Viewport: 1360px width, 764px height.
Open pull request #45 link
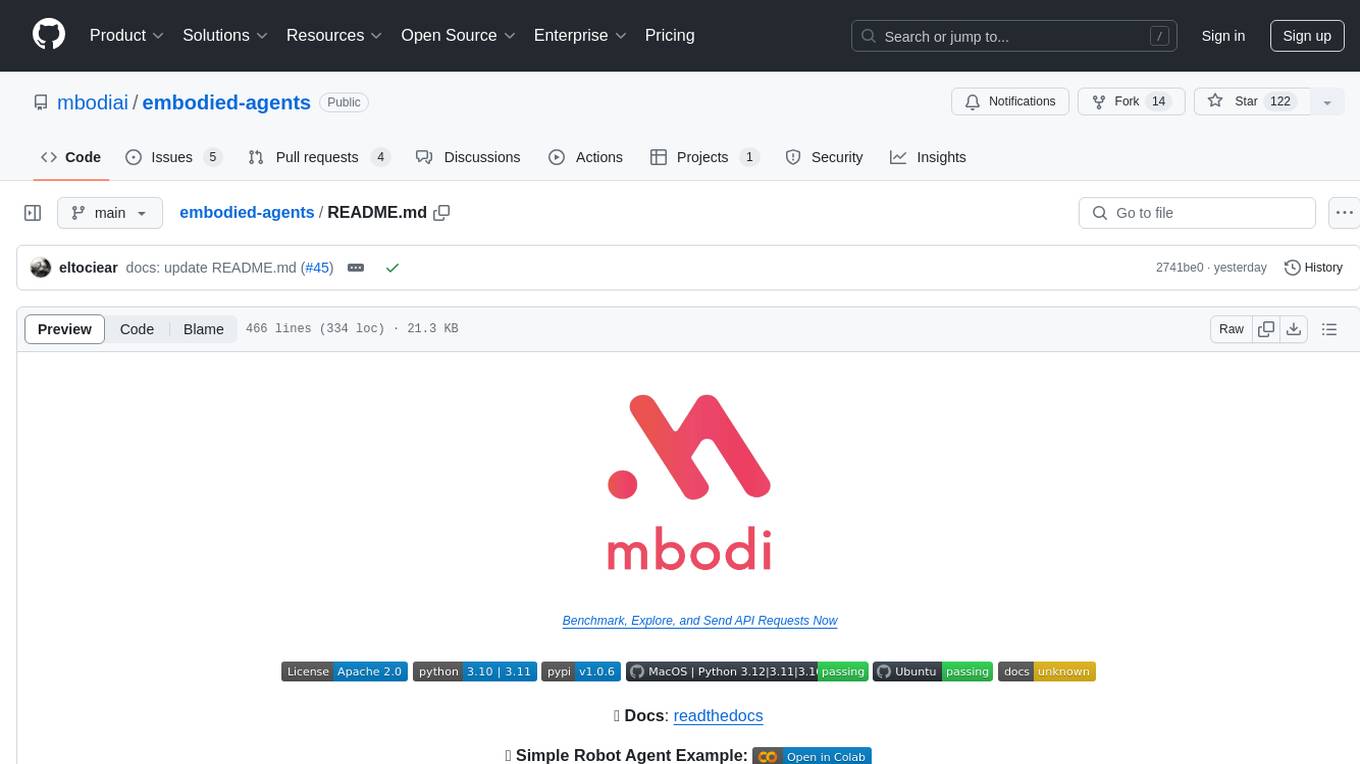[318, 268]
